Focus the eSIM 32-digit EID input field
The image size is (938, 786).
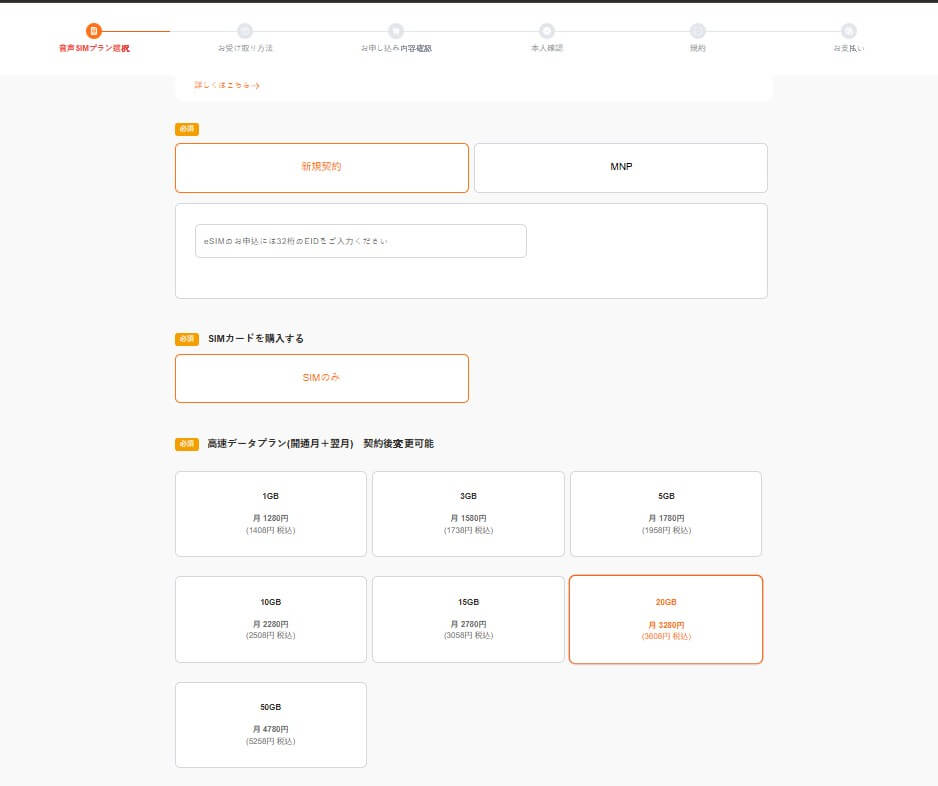click(x=360, y=241)
